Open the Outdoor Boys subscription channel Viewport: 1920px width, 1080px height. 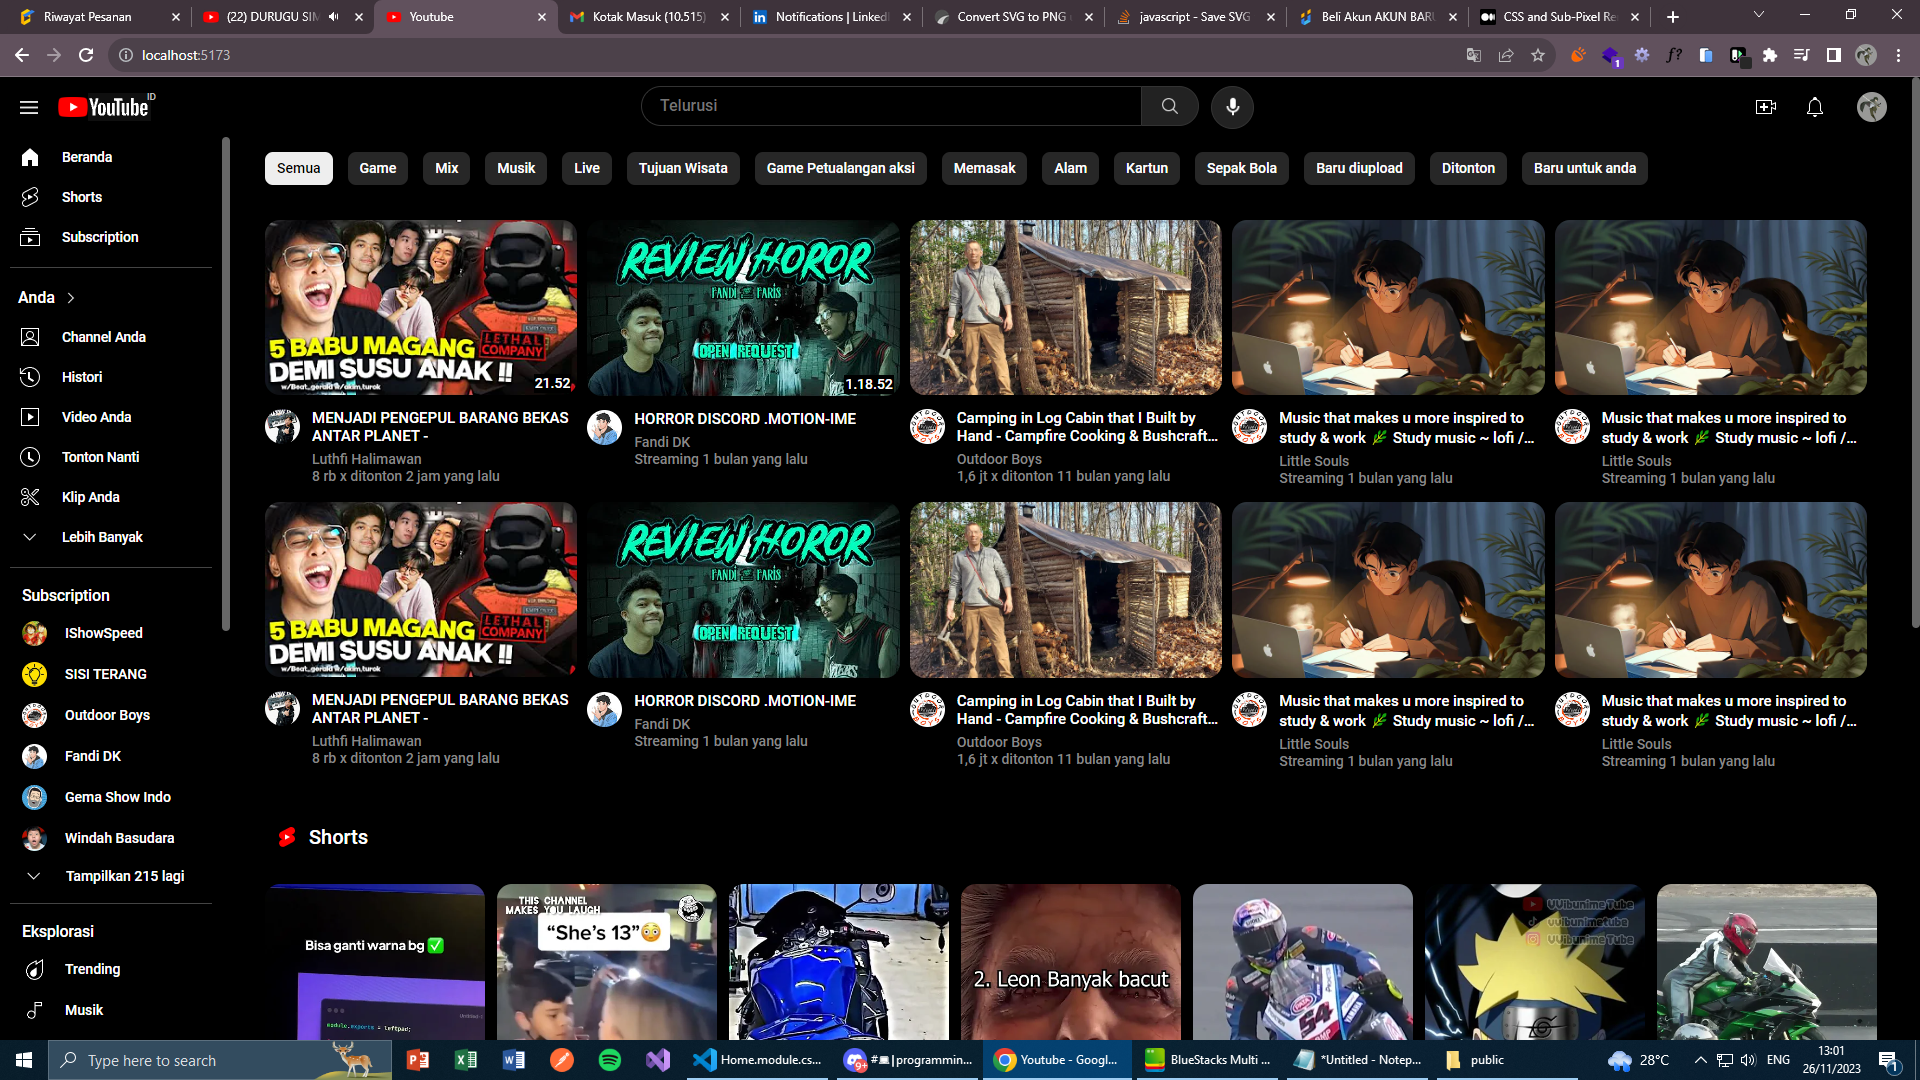coord(106,715)
